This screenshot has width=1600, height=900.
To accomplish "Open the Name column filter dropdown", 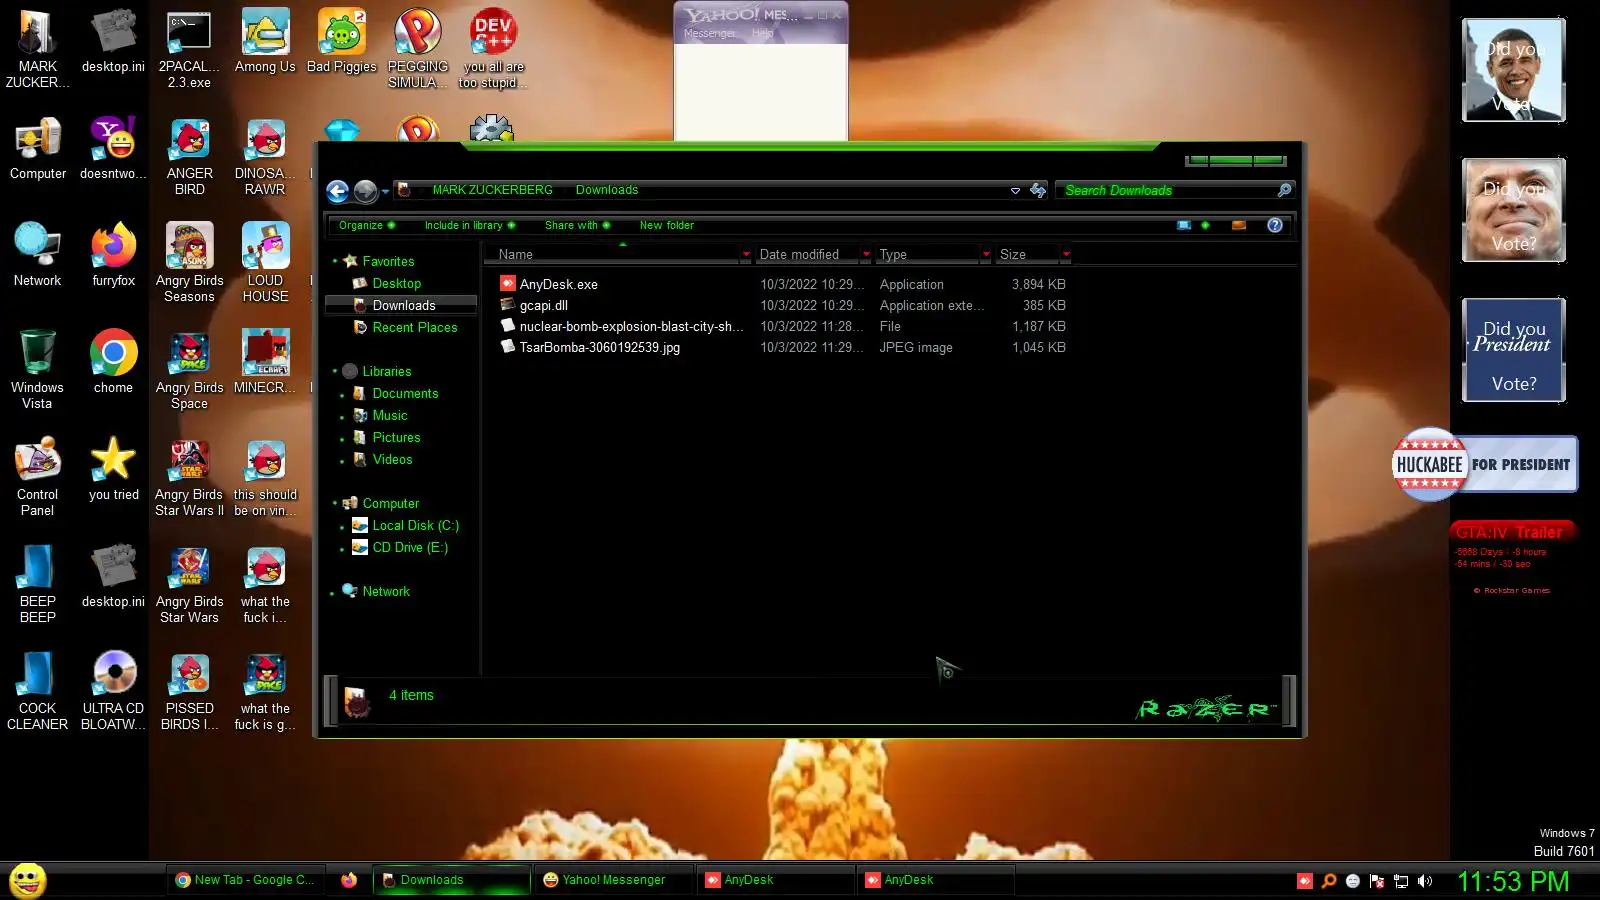I will [746, 254].
